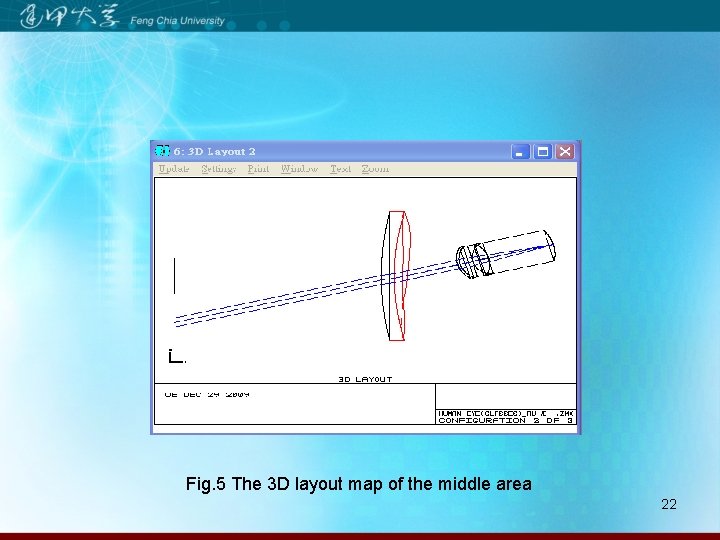Click the eye model cylinder in layout
This screenshot has width=720, height=540.
[x=505, y=254]
